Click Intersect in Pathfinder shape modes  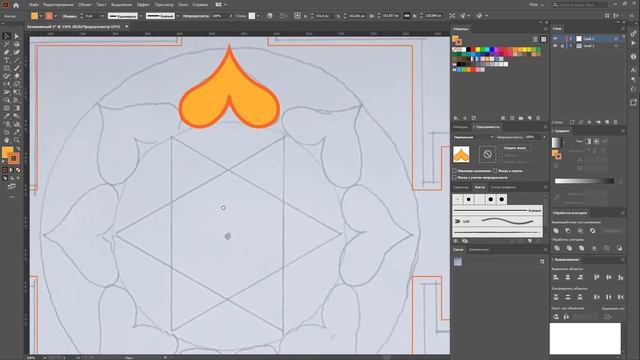(580, 231)
